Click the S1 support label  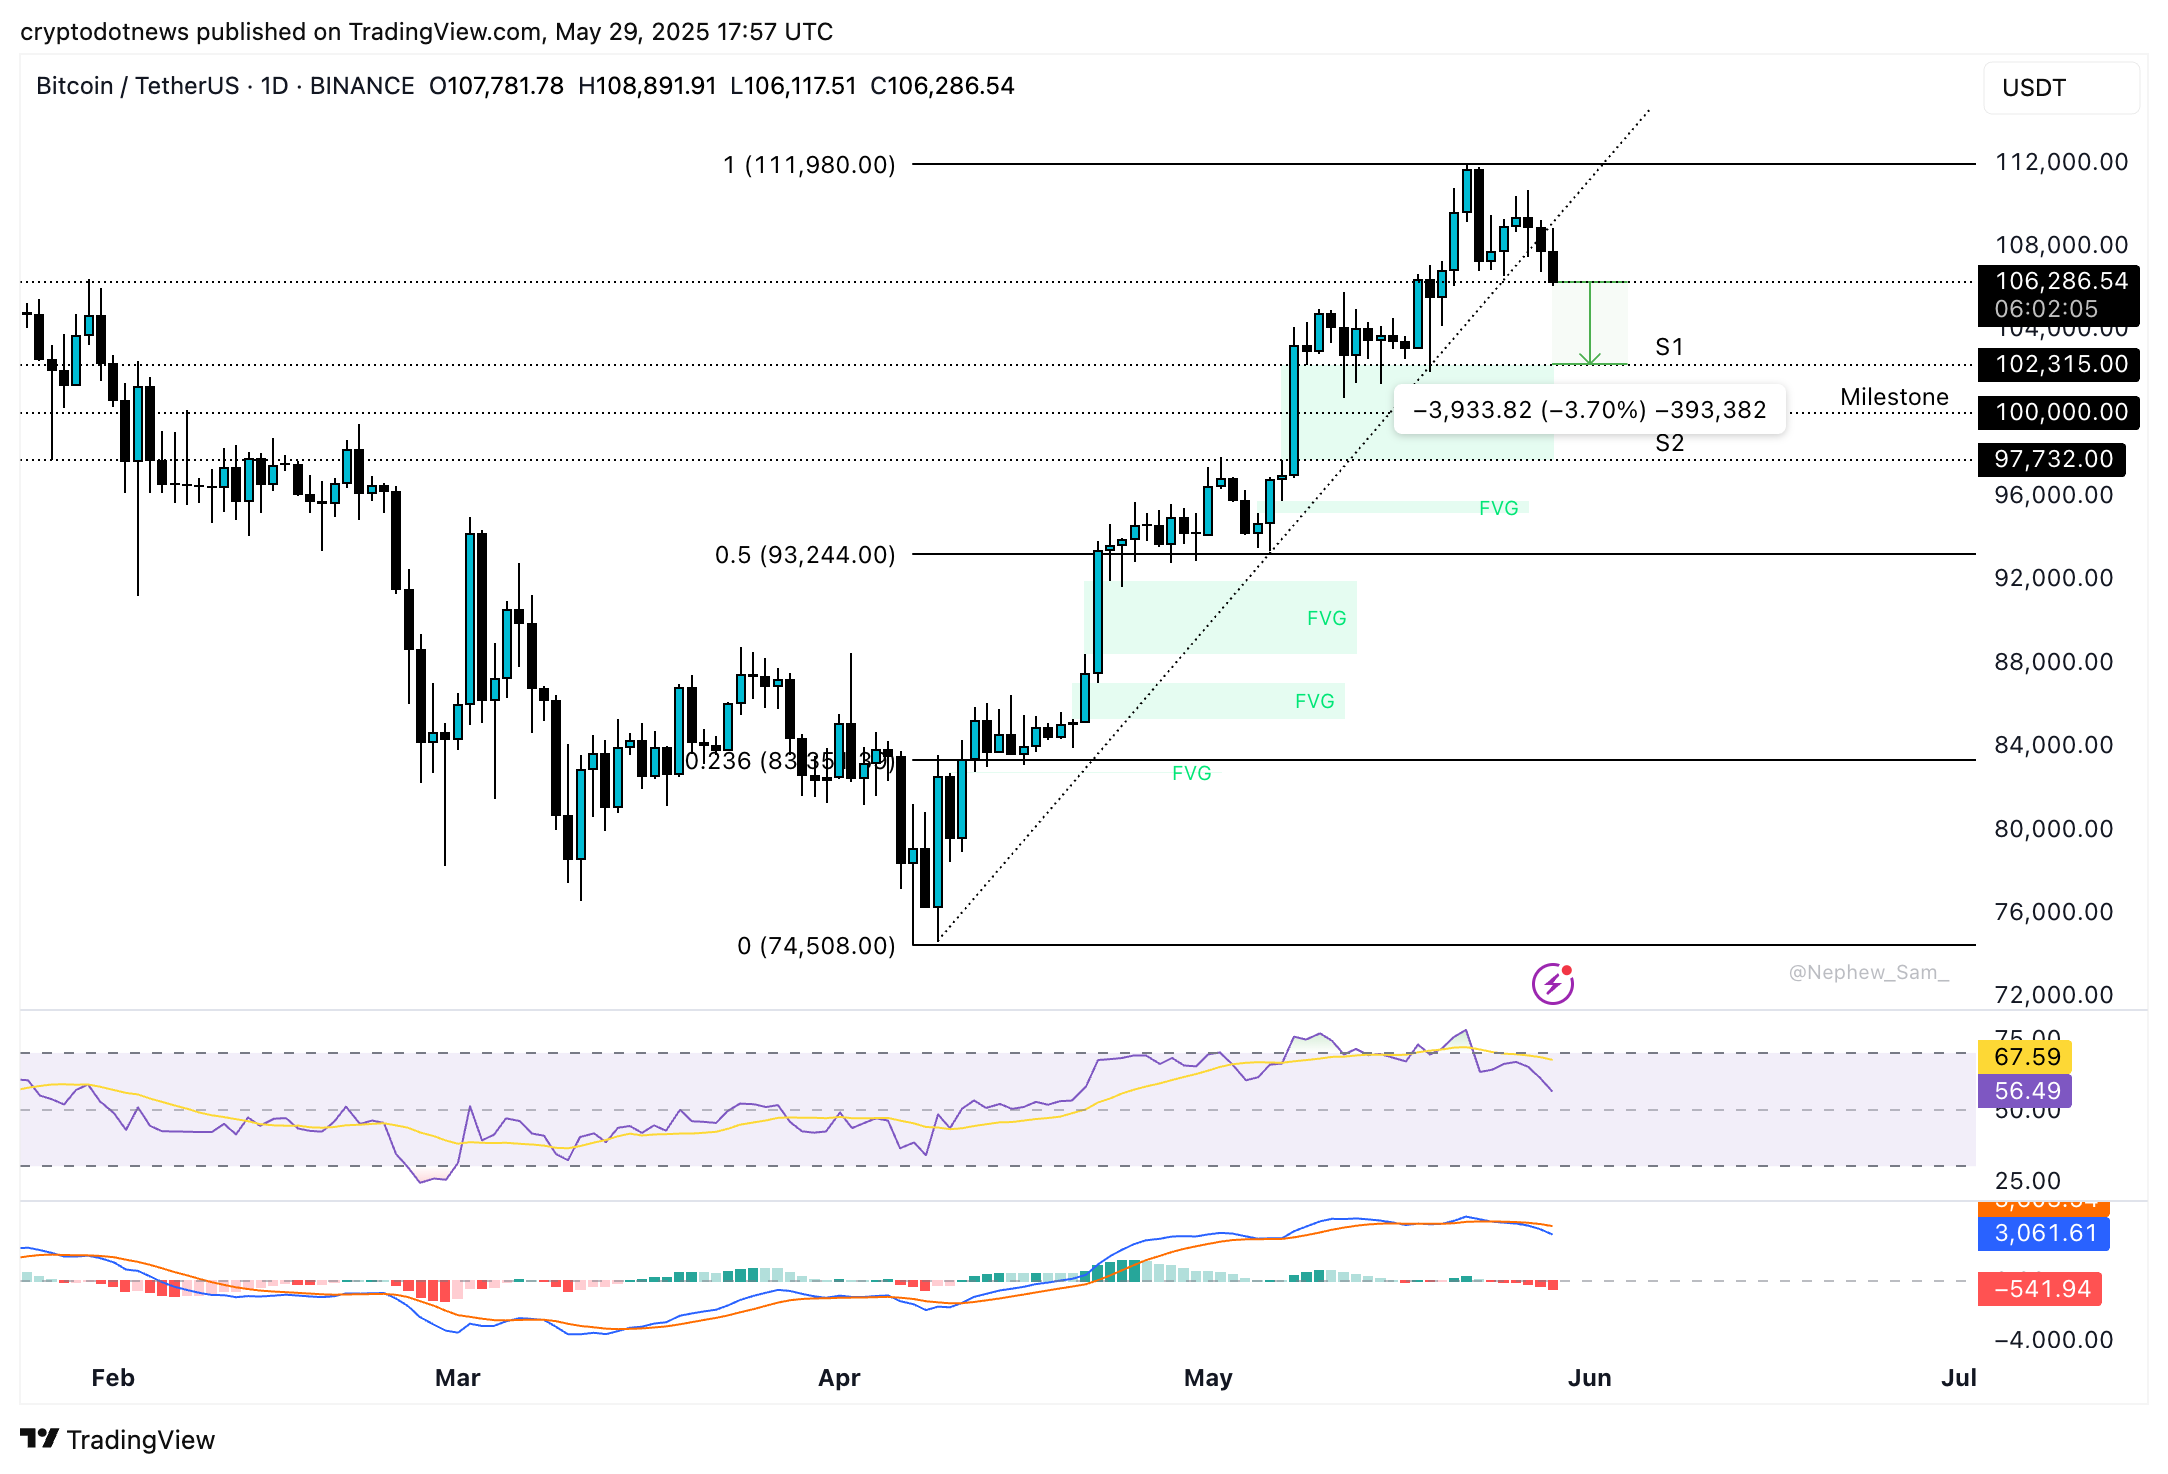click(1669, 347)
